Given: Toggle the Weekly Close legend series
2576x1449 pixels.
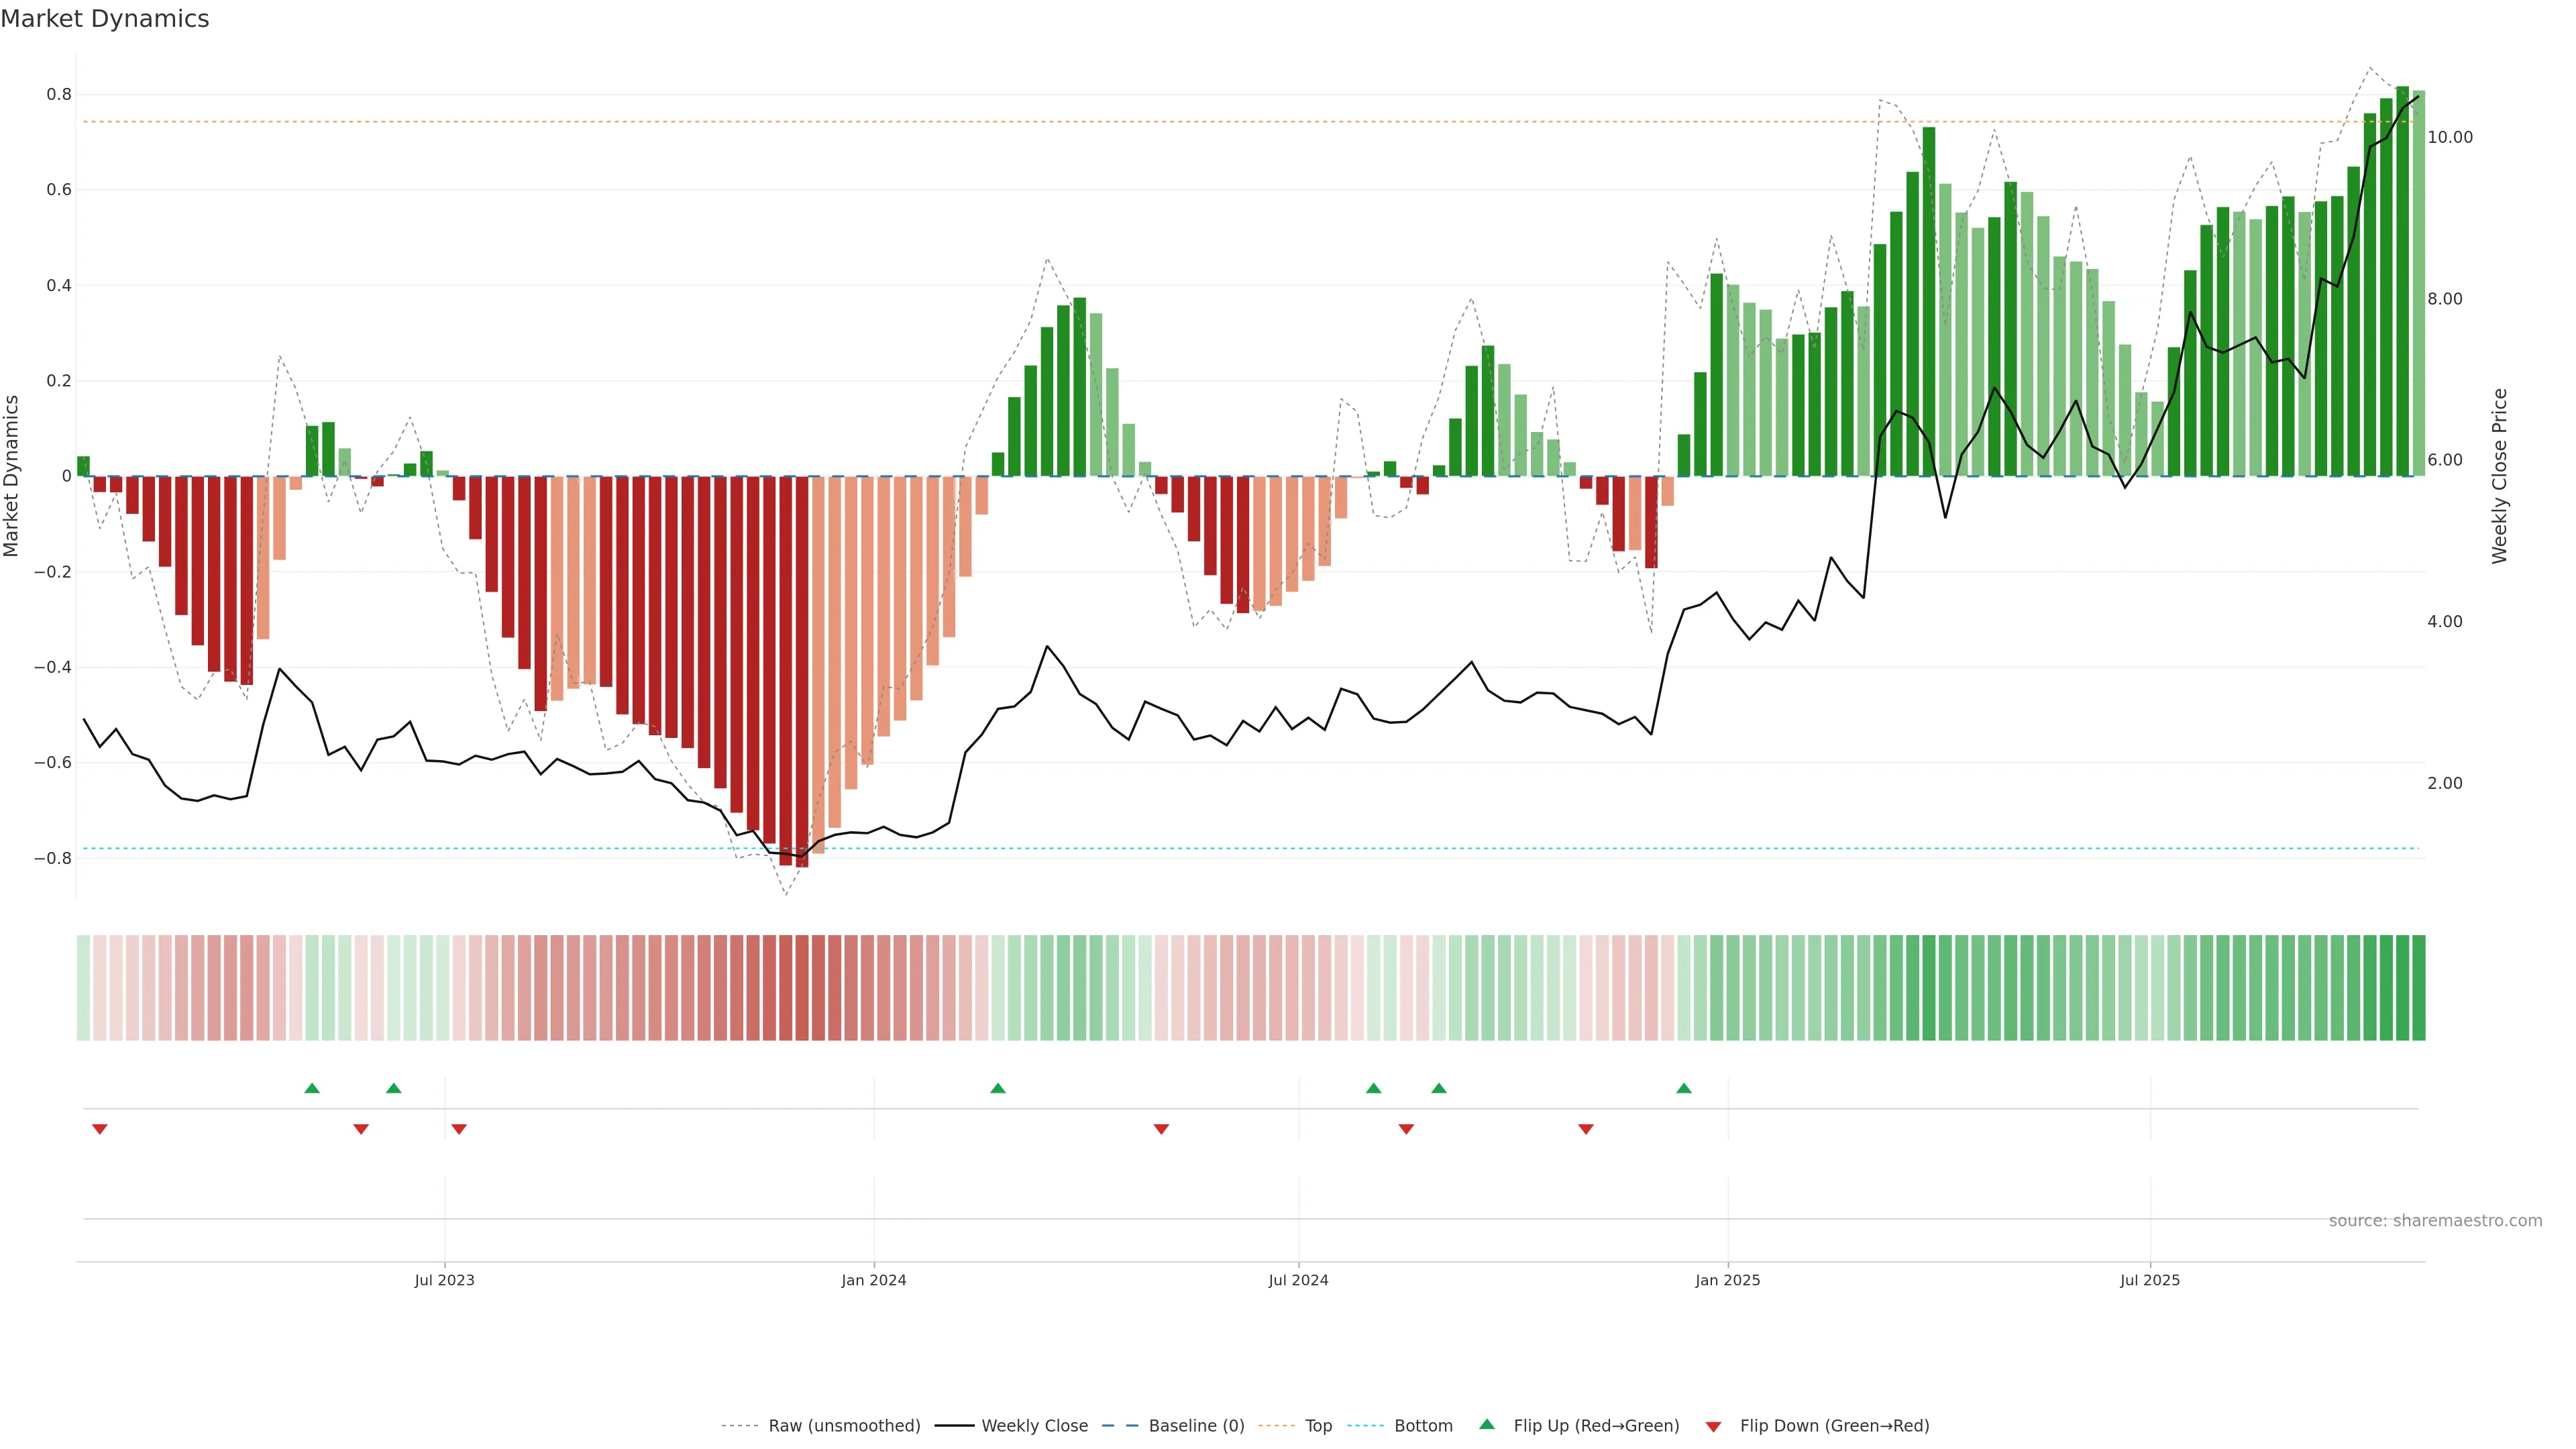Looking at the screenshot, I should 1034,1426.
